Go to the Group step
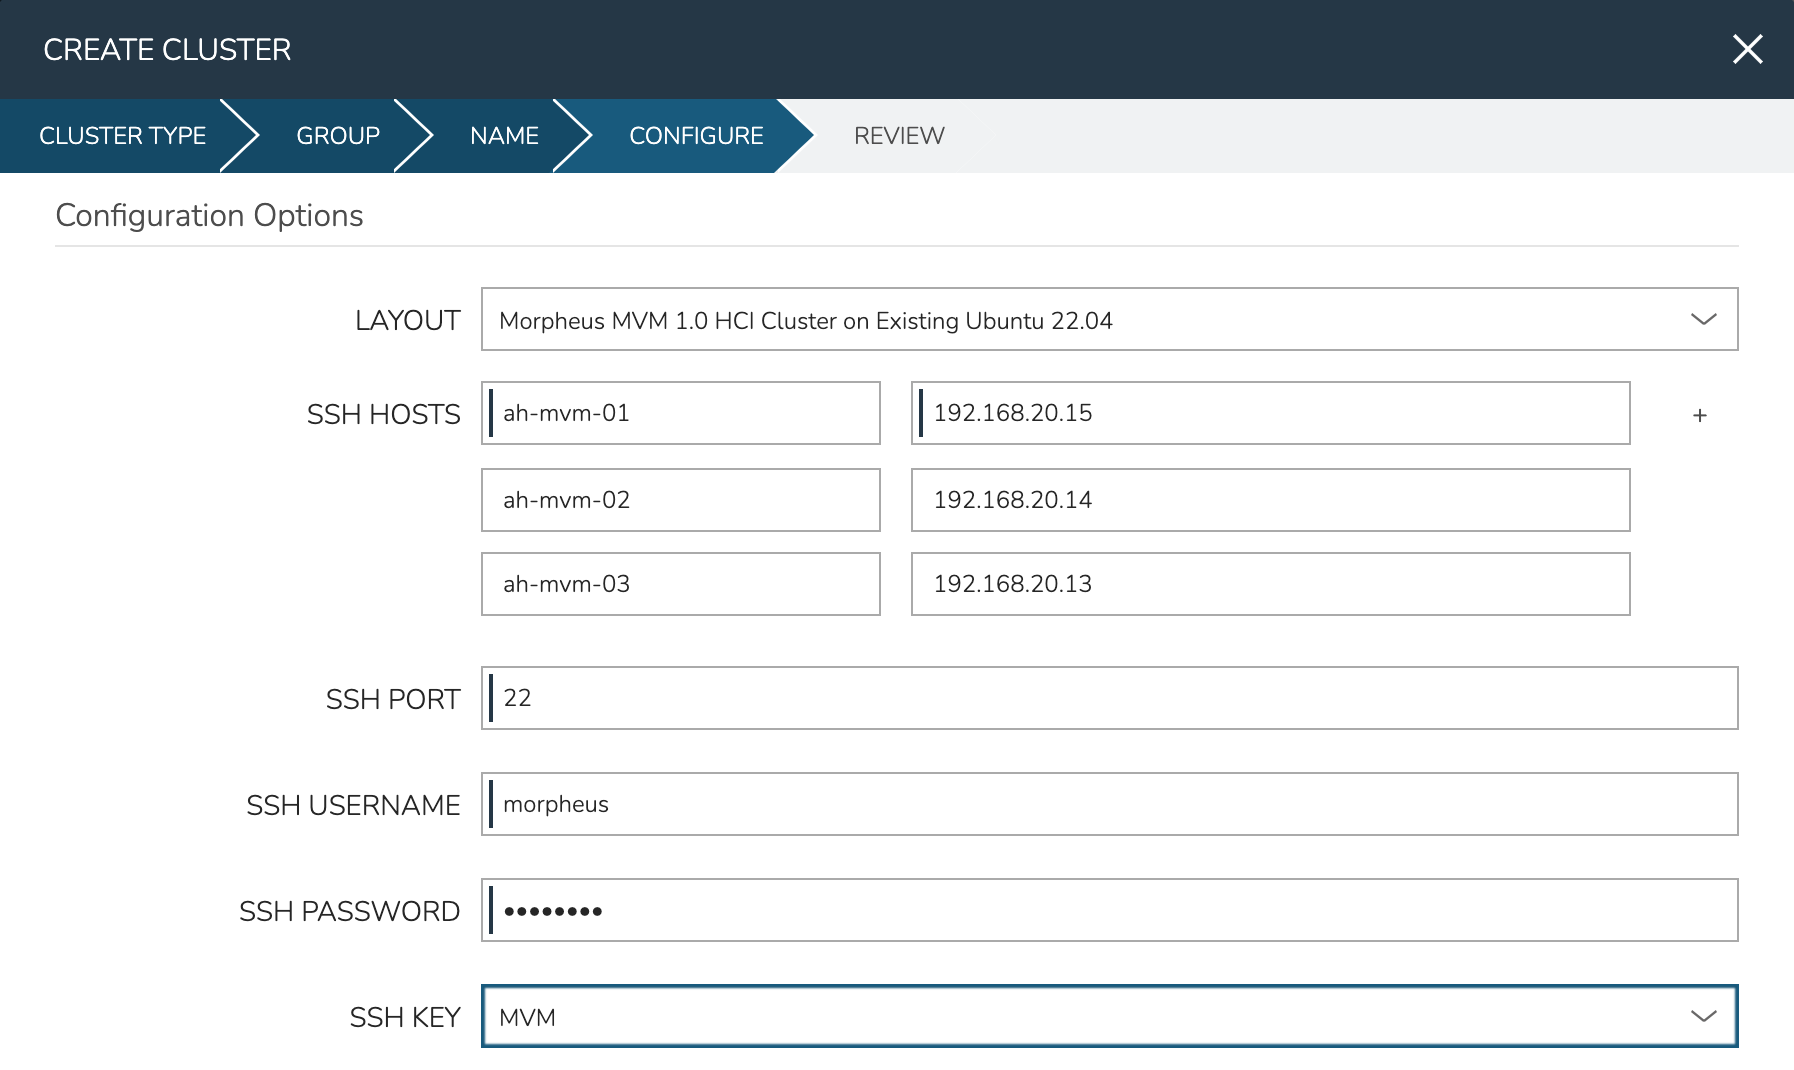The height and width of the screenshot is (1070, 1794). tap(338, 136)
